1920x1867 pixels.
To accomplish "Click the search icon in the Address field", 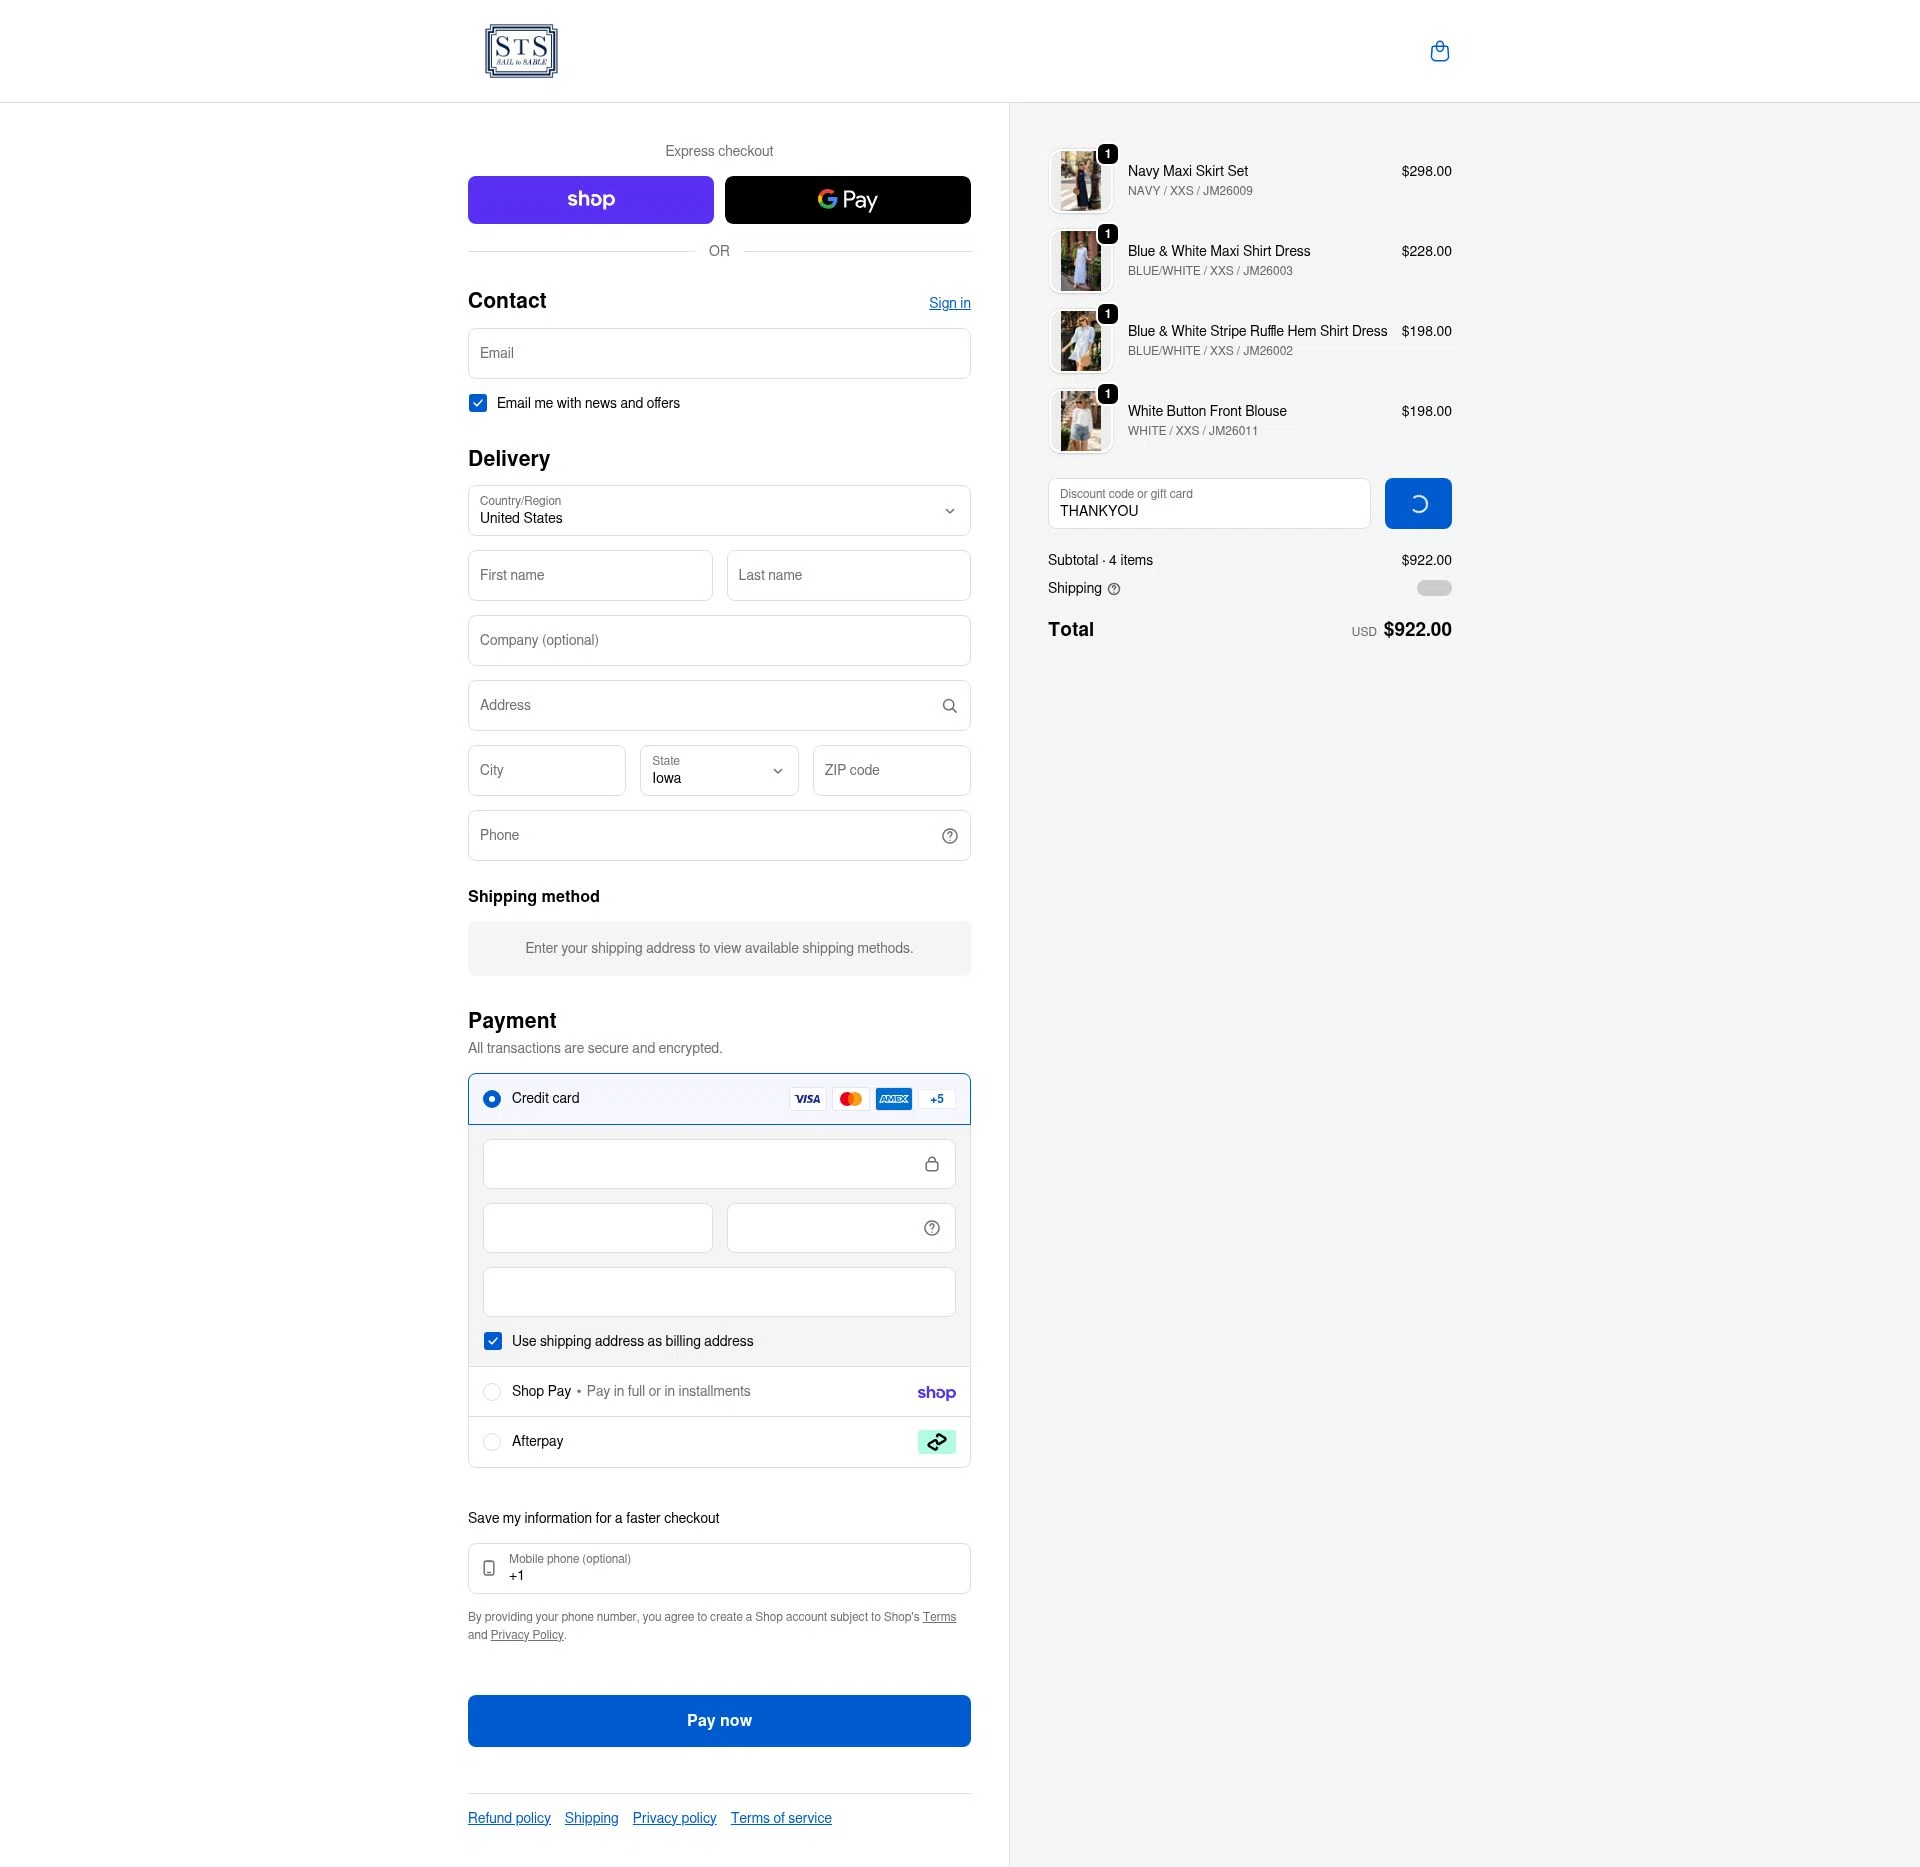I will [x=949, y=705].
